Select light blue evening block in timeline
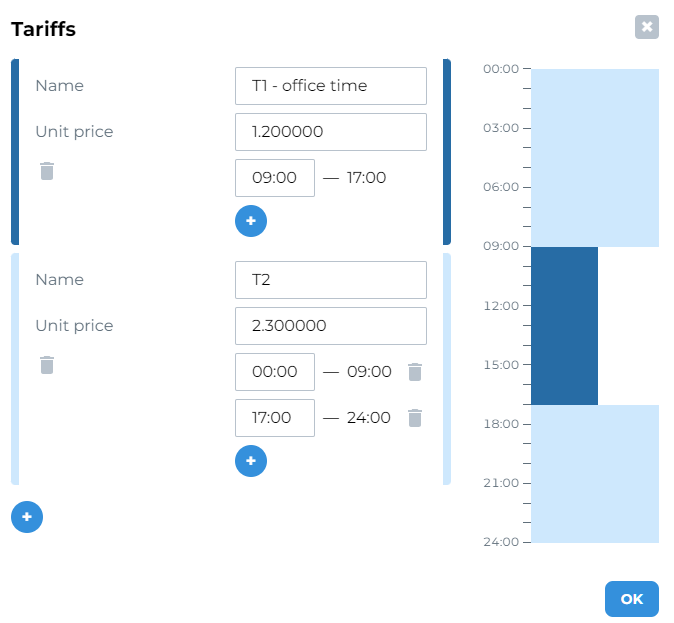The width and height of the screenshot is (674, 623). 595,474
